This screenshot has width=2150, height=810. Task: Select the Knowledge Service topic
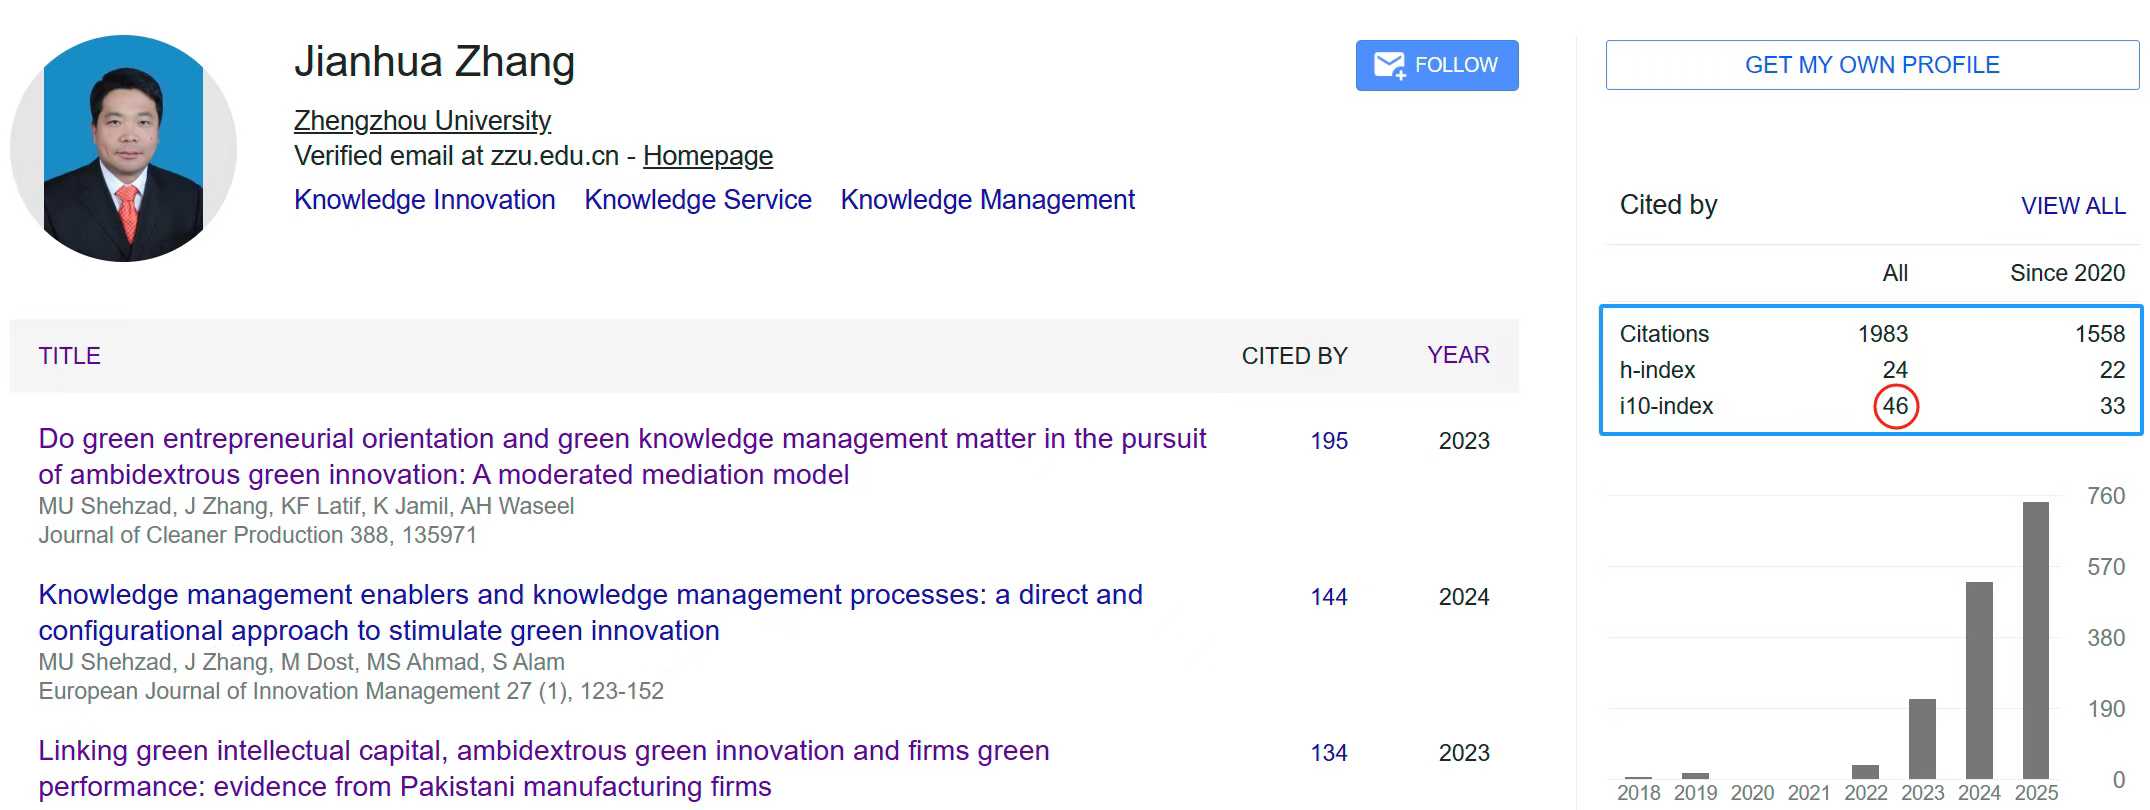[x=697, y=200]
